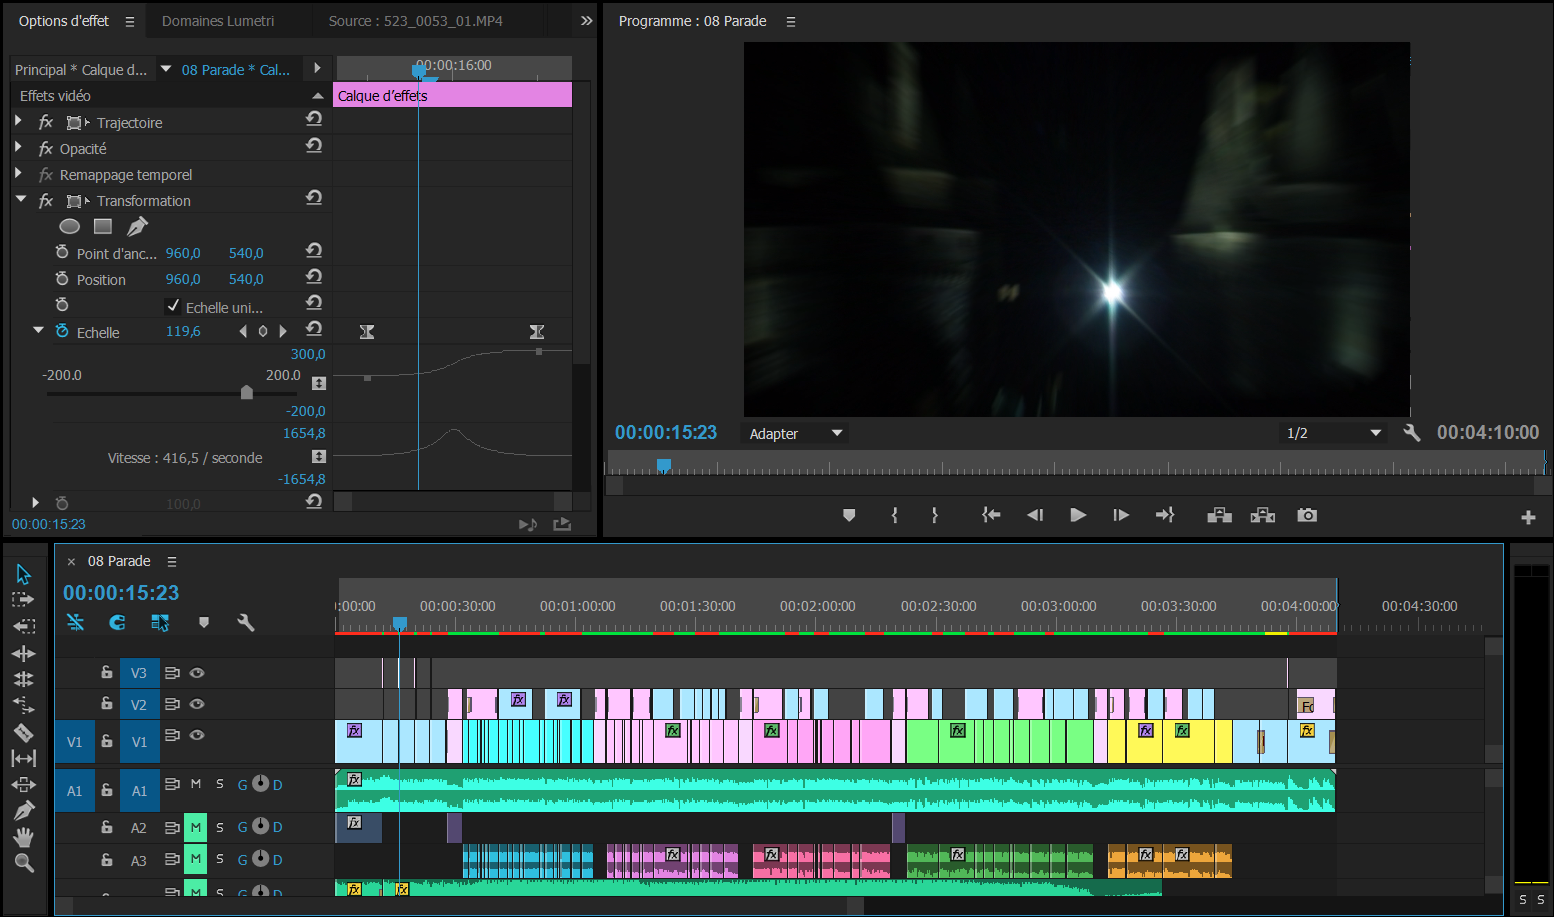Image resolution: width=1554 pixels, height=917 pixels.
Task: Select the Hand tool
Action: tap(24, 837)
